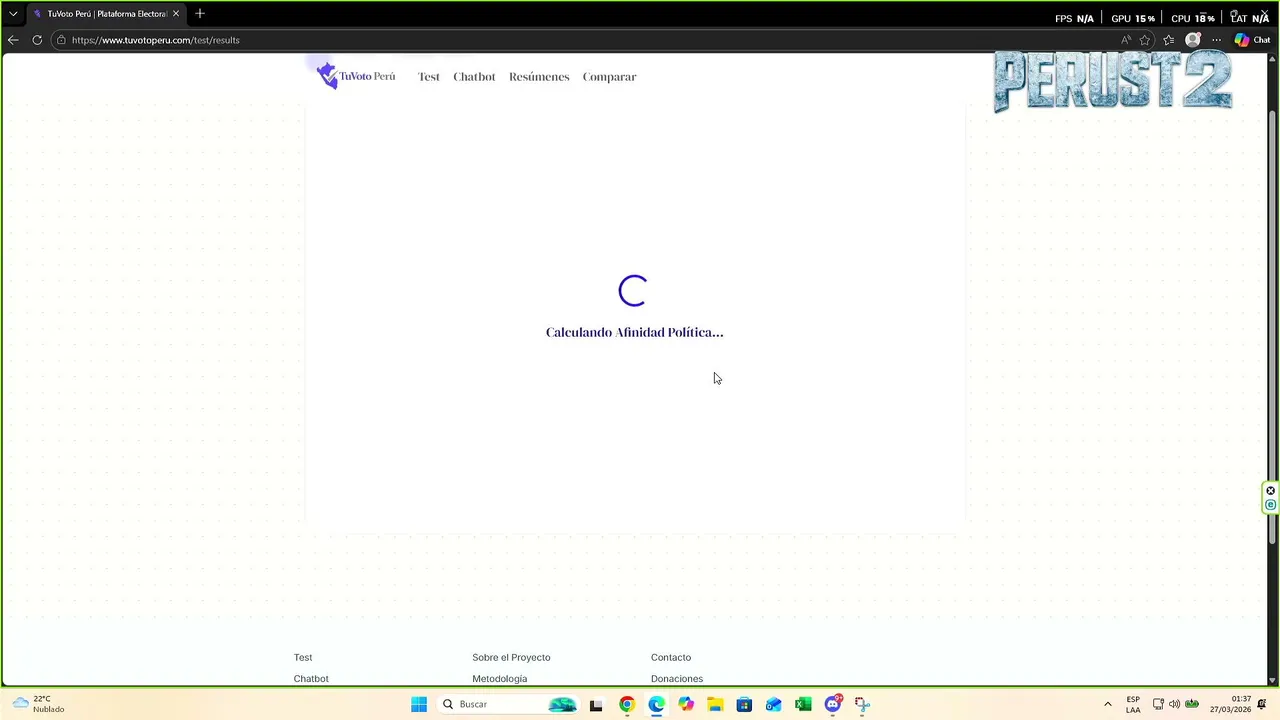Open a new tab with the plus button
The height and width of the screenshot is (720, 1280).
click(200, 14)
